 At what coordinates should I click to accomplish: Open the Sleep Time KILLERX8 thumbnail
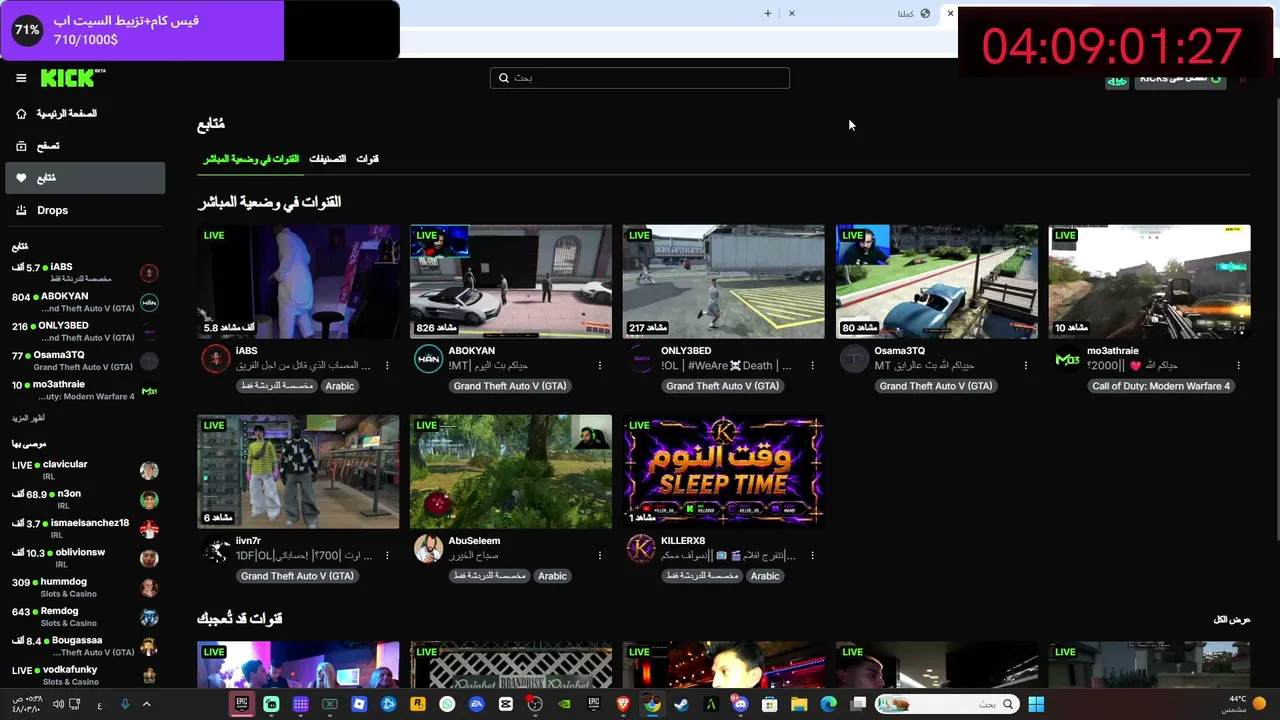tap(723, 472)
